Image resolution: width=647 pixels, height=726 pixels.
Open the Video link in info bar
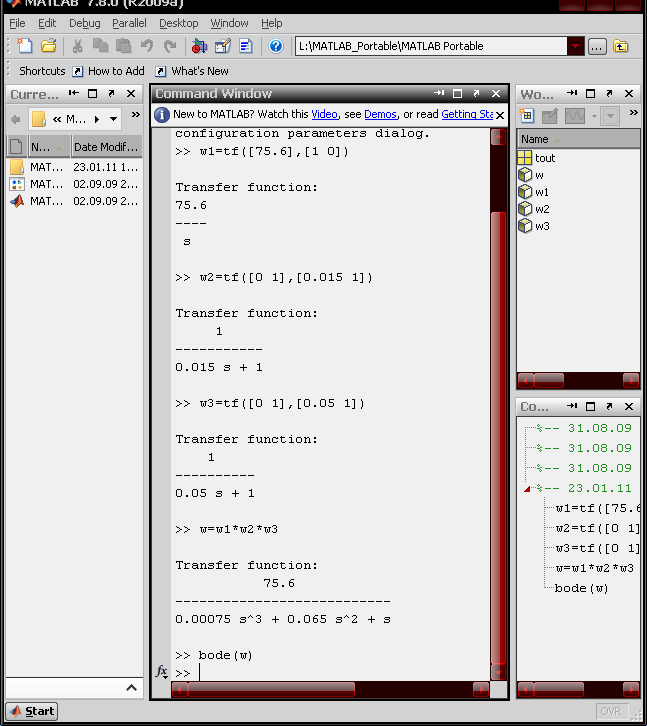[324, 114]
